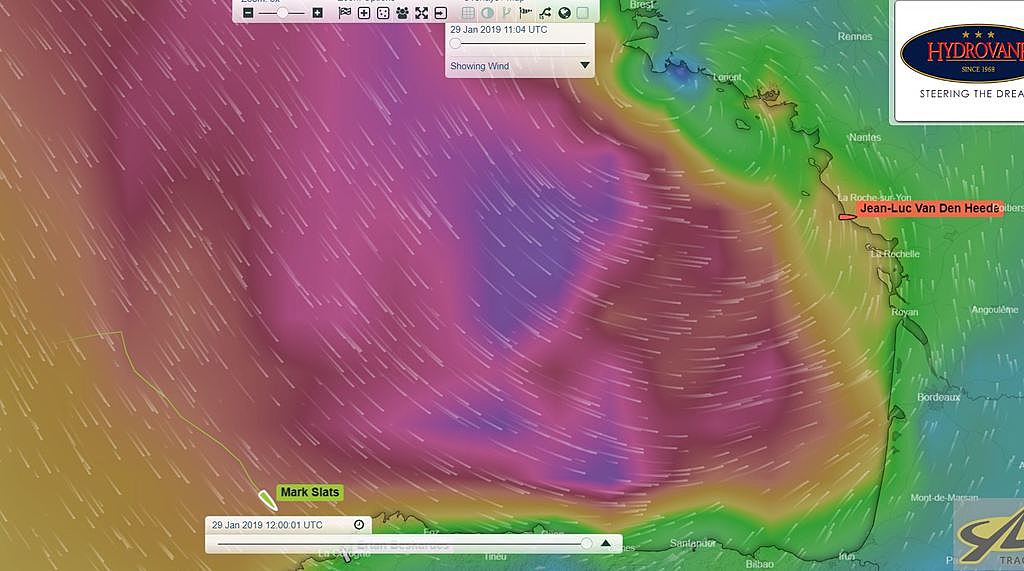Expand the timeline panel with up arrow
Screen dimensions: 1024x571
[605, 543]
